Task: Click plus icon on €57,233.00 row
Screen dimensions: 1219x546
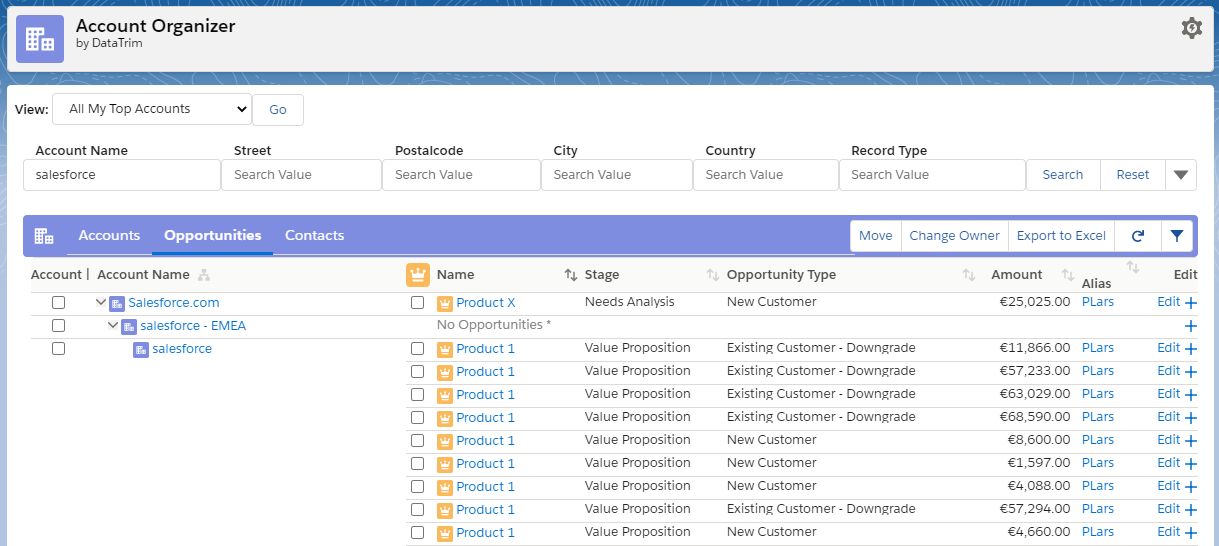Action: coord(1190,372)
